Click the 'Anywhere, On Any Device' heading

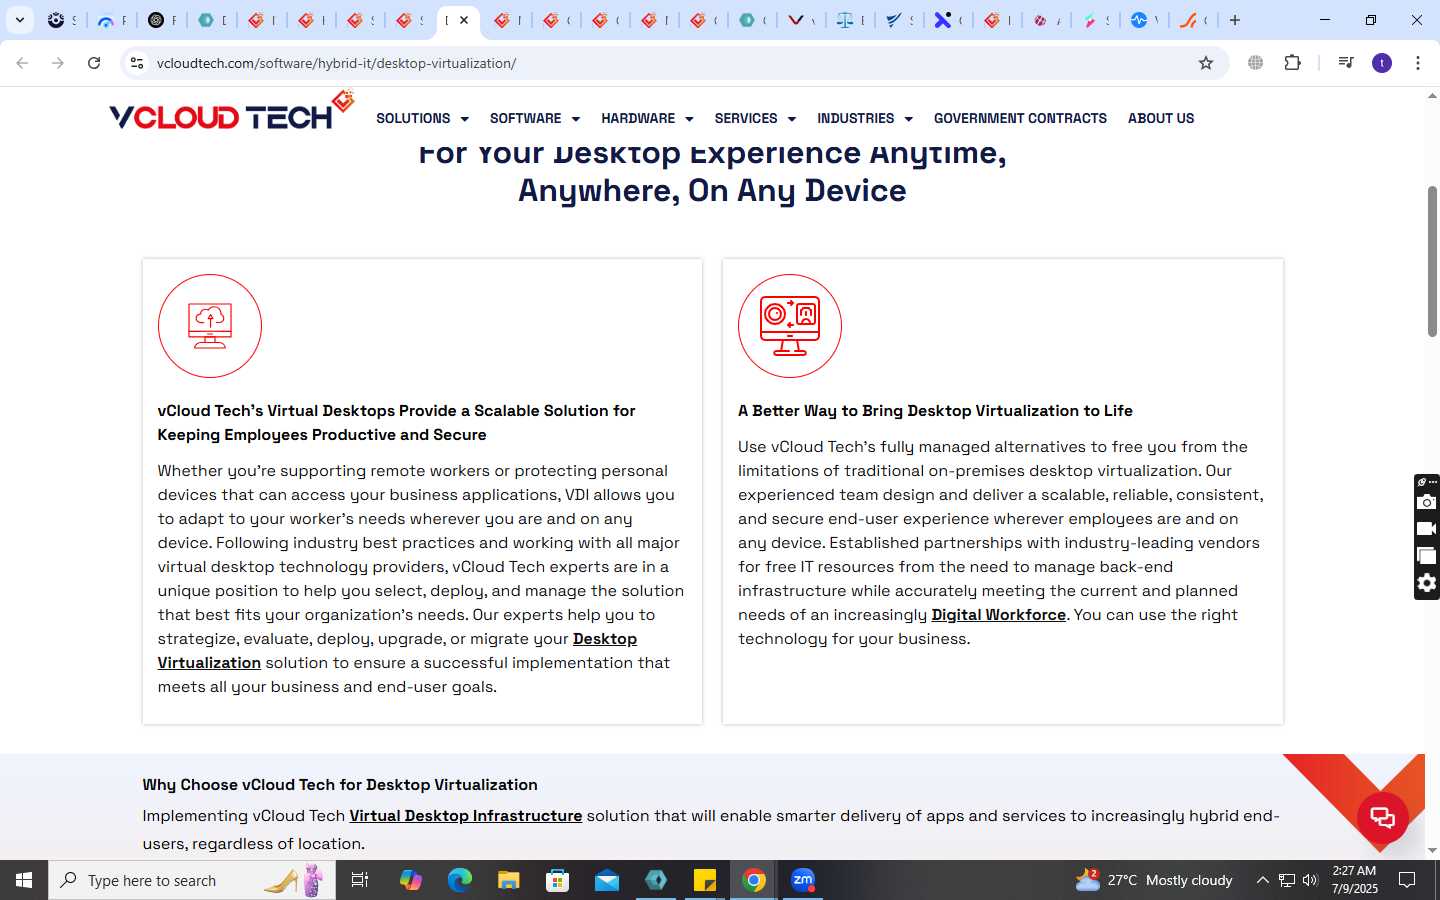(x=712, y=190)
